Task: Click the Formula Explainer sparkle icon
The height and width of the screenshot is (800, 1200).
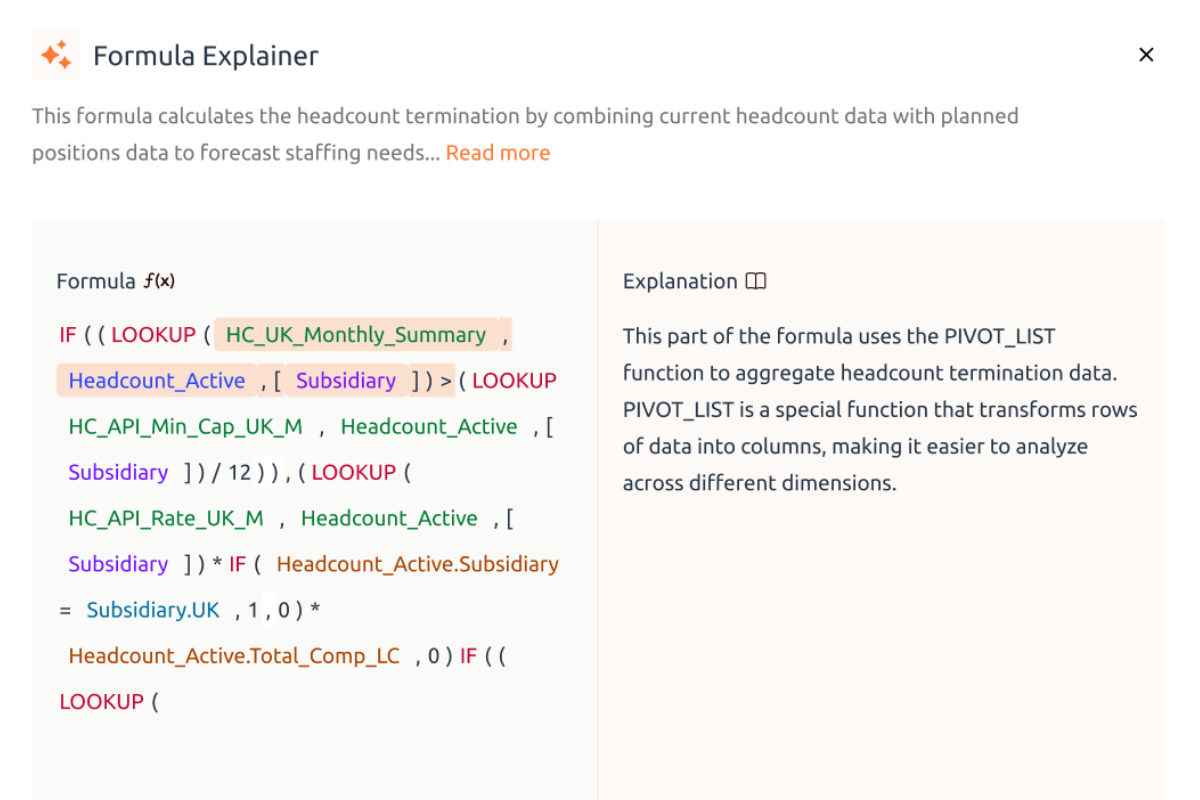Action: (56, 55)
